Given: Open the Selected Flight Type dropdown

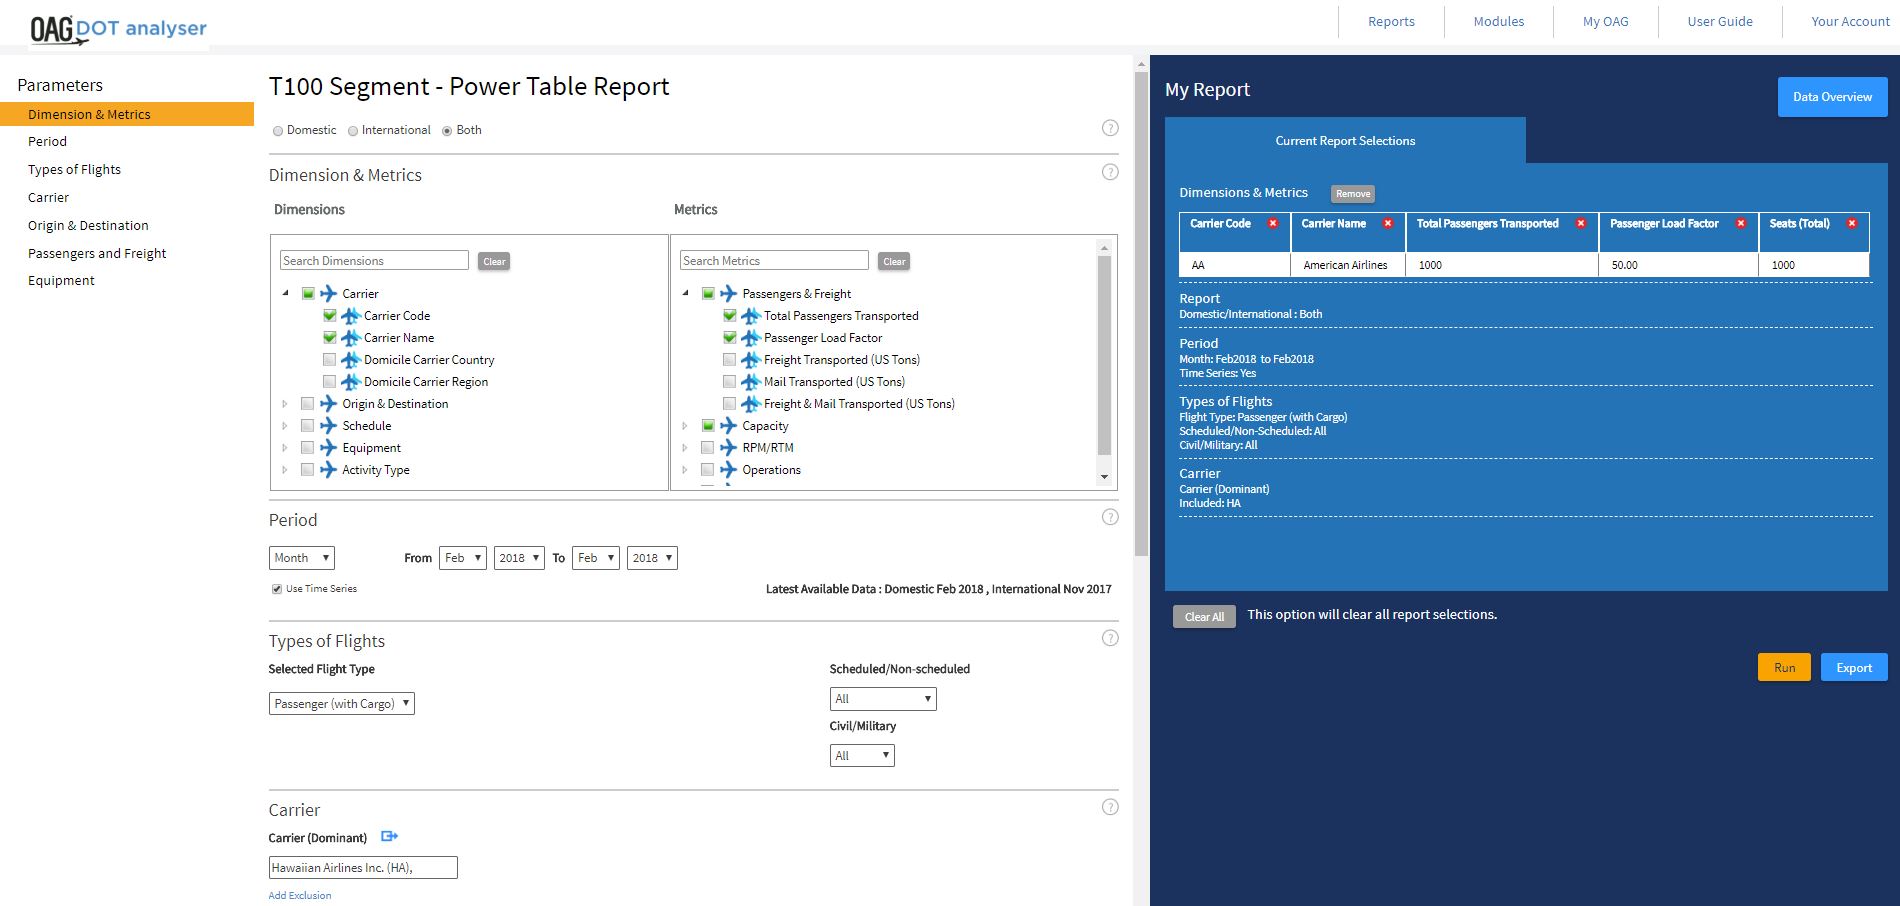Looking at the screenshot, I should click(341, 704).
